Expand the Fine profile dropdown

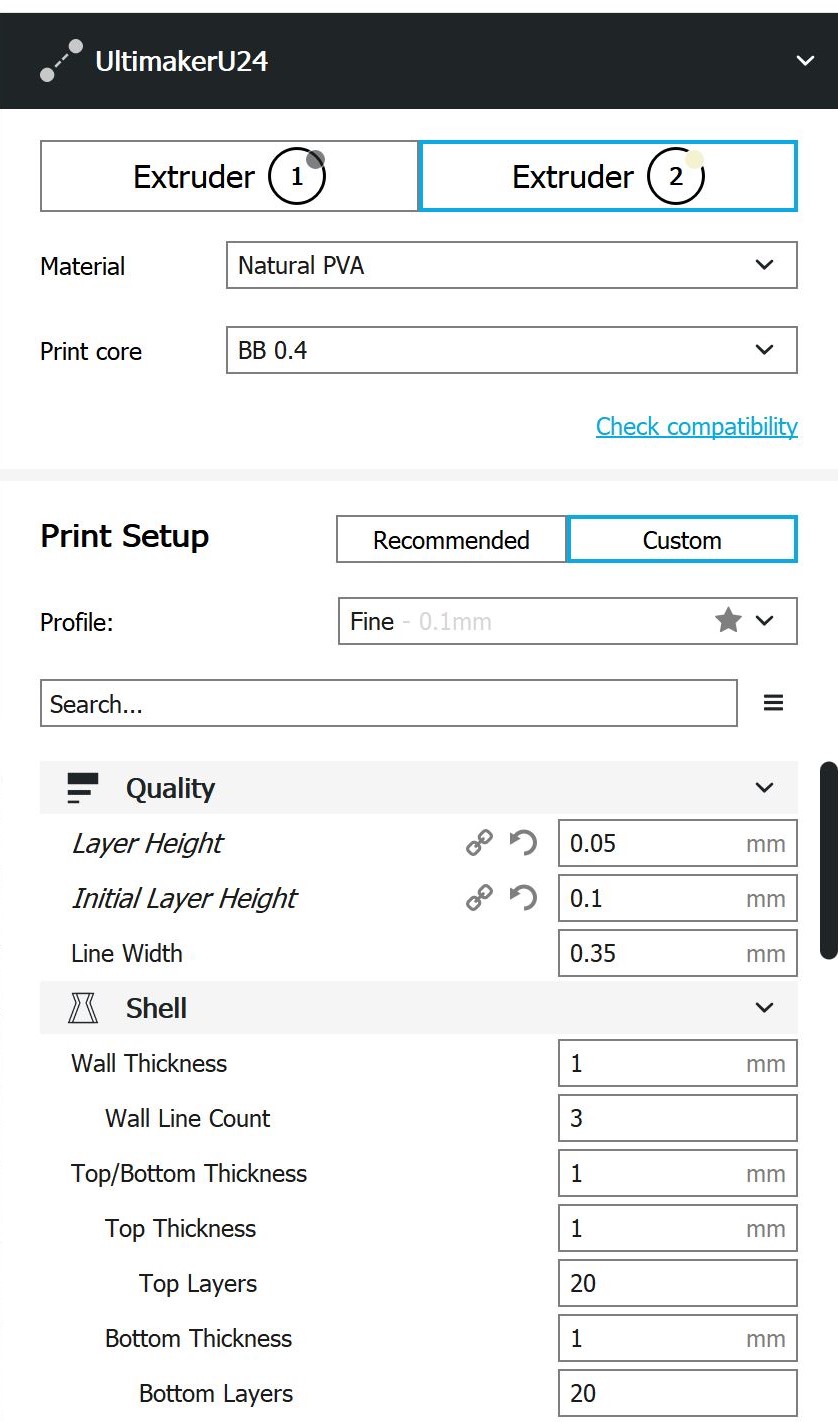coord(567,621)
